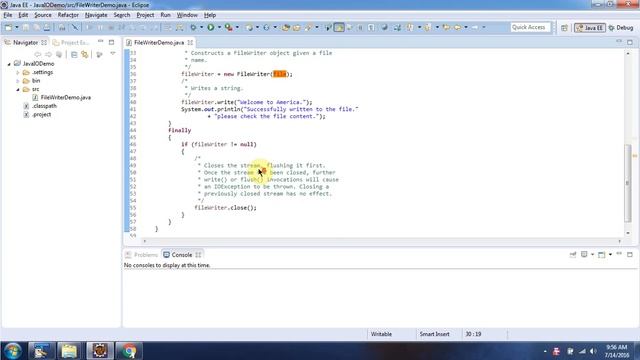Open the external tools dropdown arrow
This screenshot has height=360, width=640.
coord(237,27)
